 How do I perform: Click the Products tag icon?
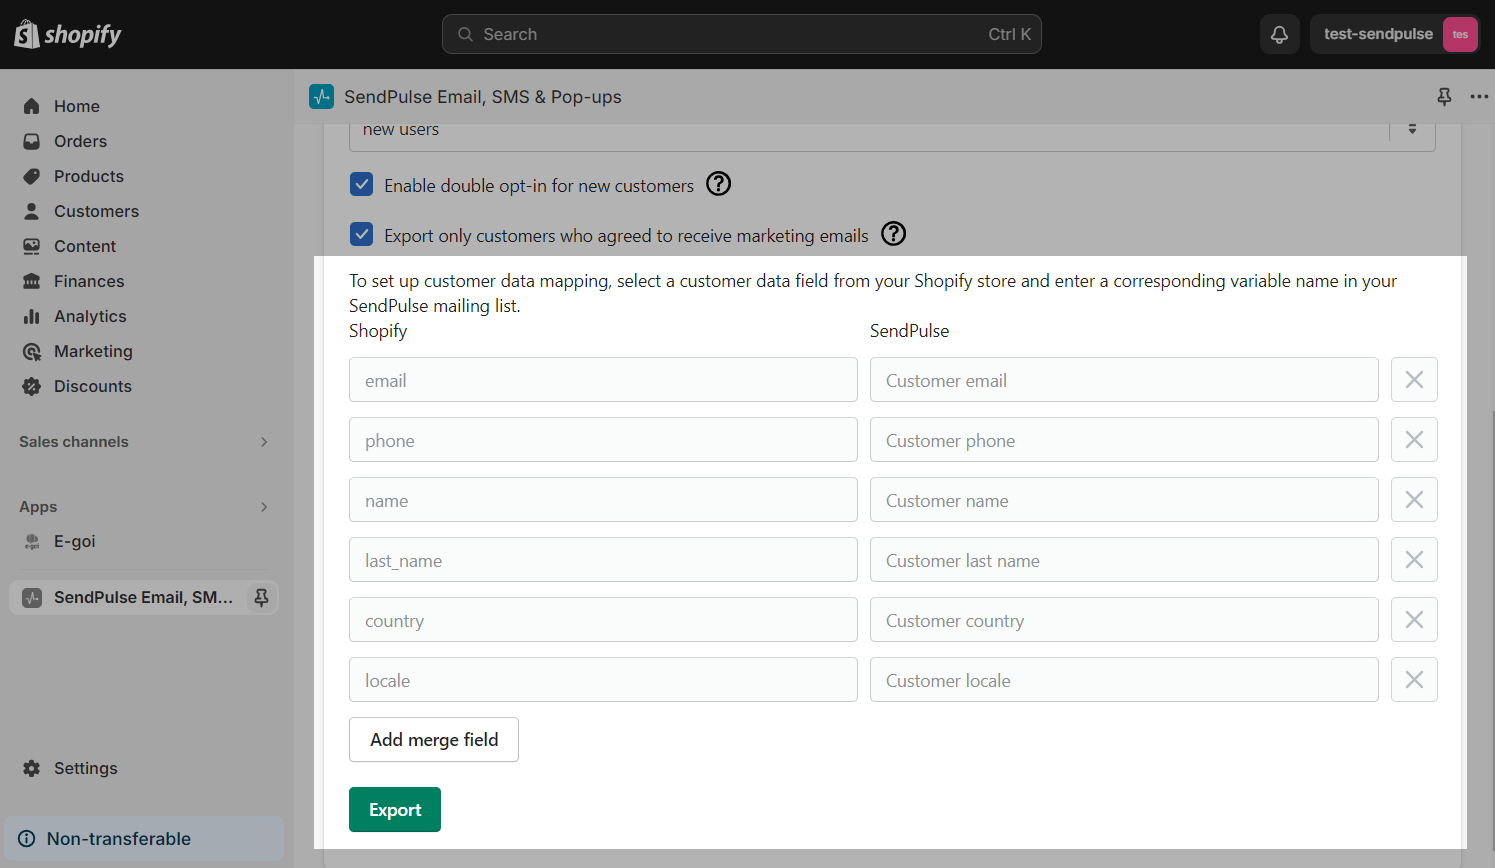pyautogui.click(x=32, y=176)
